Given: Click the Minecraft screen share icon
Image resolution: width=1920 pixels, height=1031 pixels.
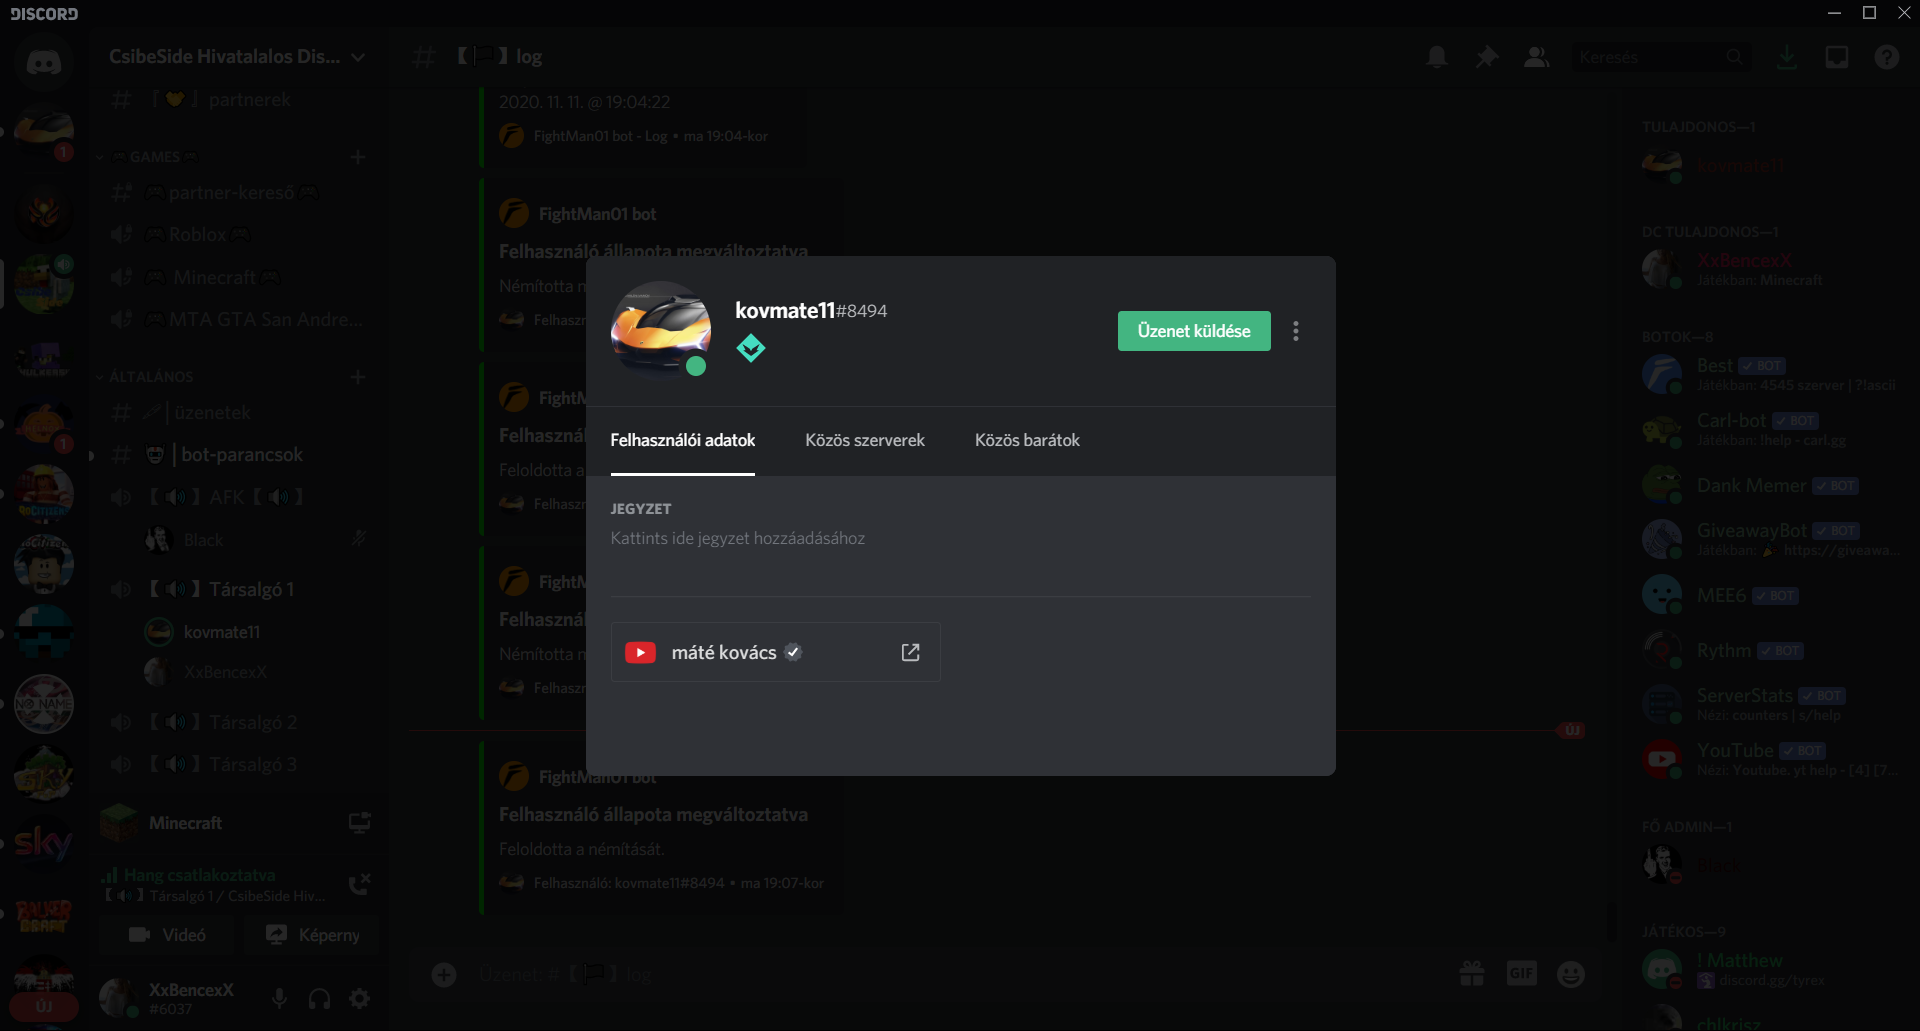Looking at the screenshot, I should (x=360, y=823).
